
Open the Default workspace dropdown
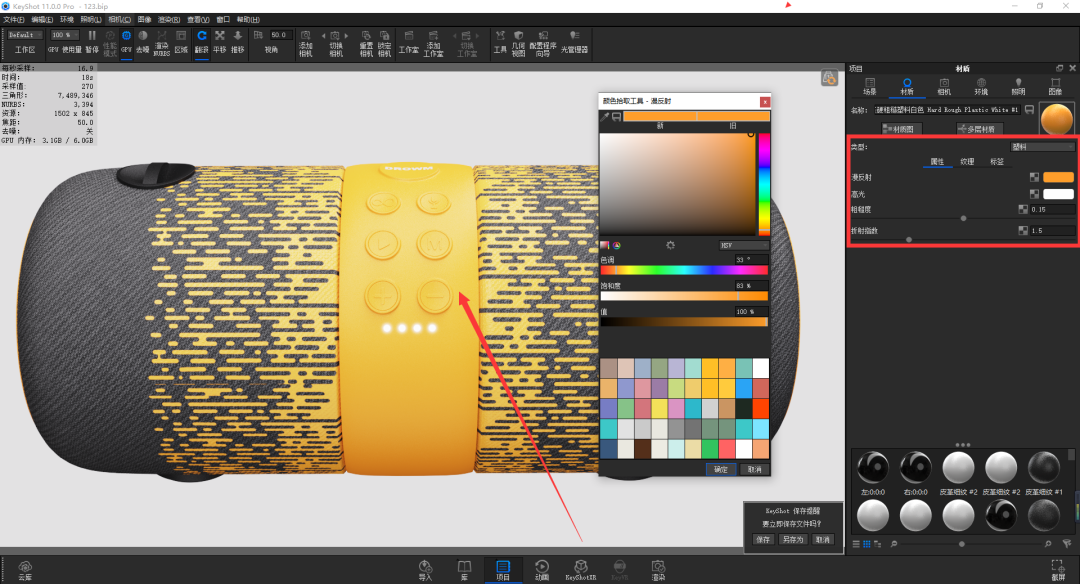(25, 35)
